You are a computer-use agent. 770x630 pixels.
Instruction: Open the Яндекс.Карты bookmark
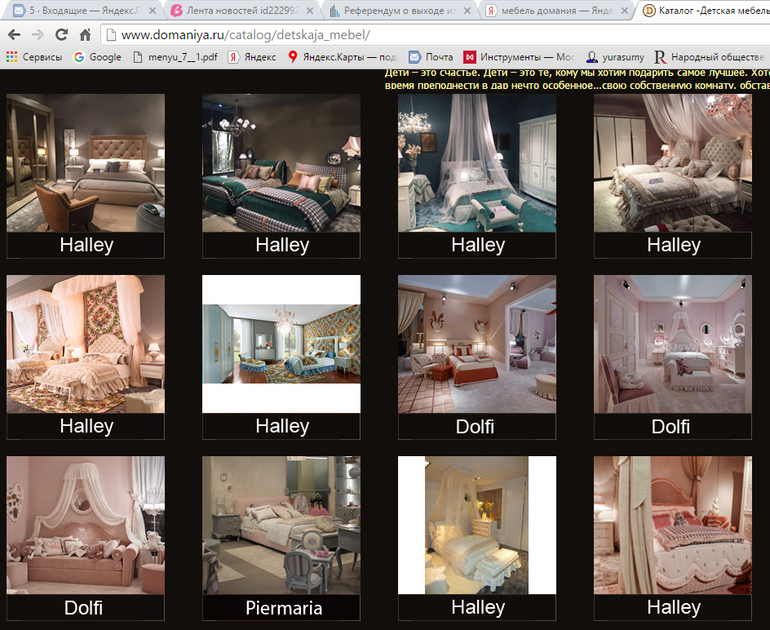(x=342, y=57)
